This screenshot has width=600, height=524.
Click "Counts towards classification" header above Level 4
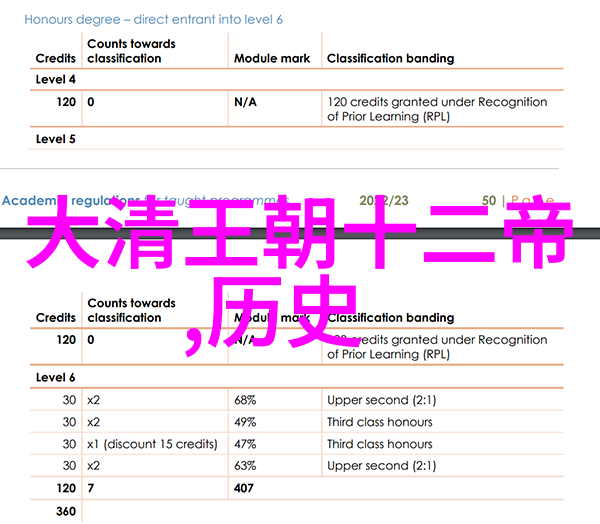tap(131, 51)
